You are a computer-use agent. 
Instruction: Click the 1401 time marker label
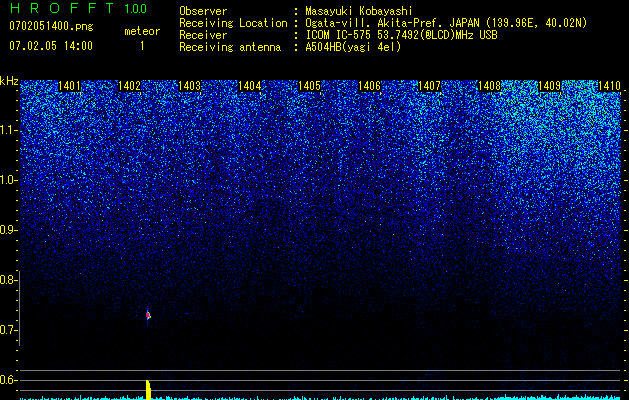(69, 86)
